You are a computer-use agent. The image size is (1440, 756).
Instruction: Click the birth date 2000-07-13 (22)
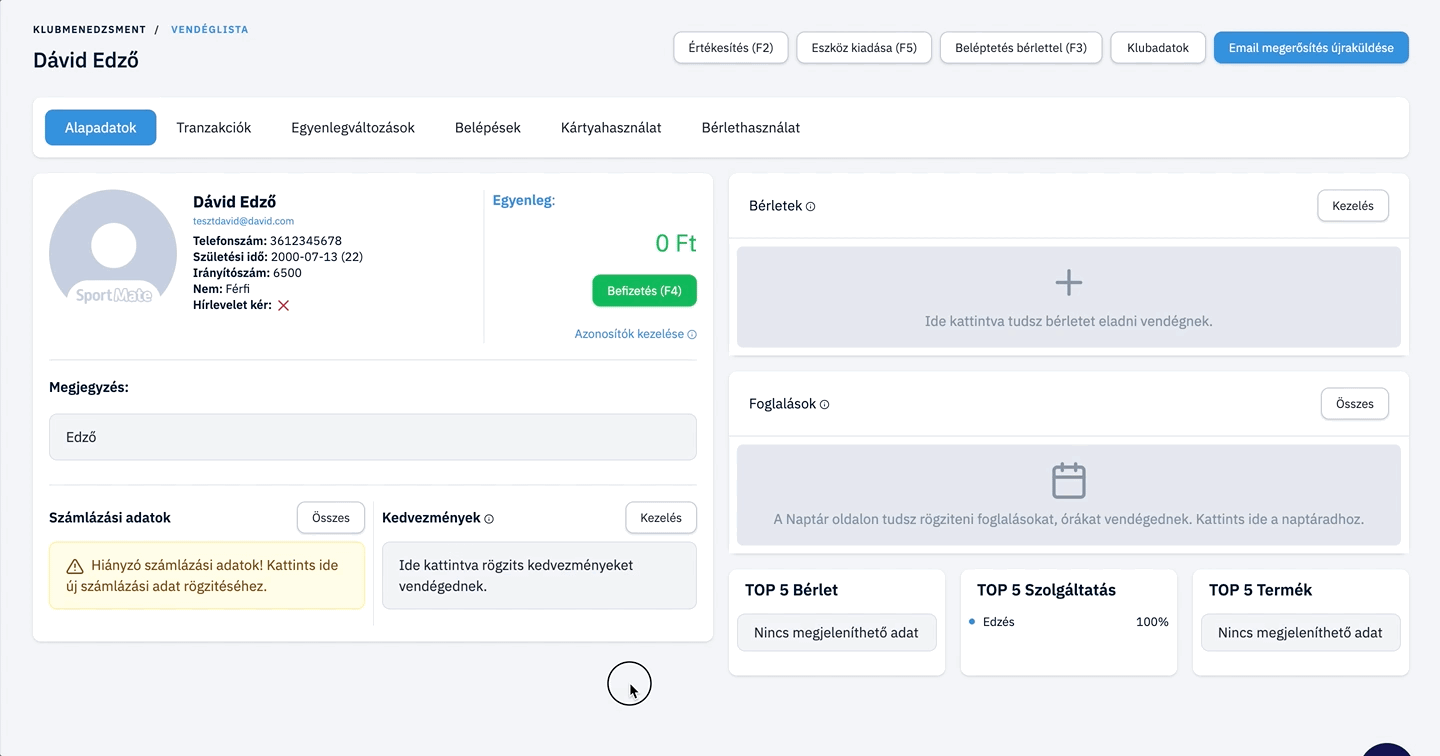[x=317, y=257]
